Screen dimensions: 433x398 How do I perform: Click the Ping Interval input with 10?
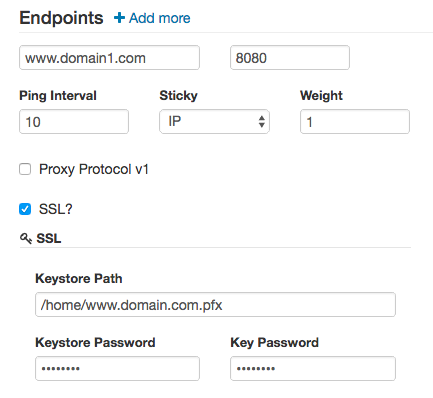[74, 122]
